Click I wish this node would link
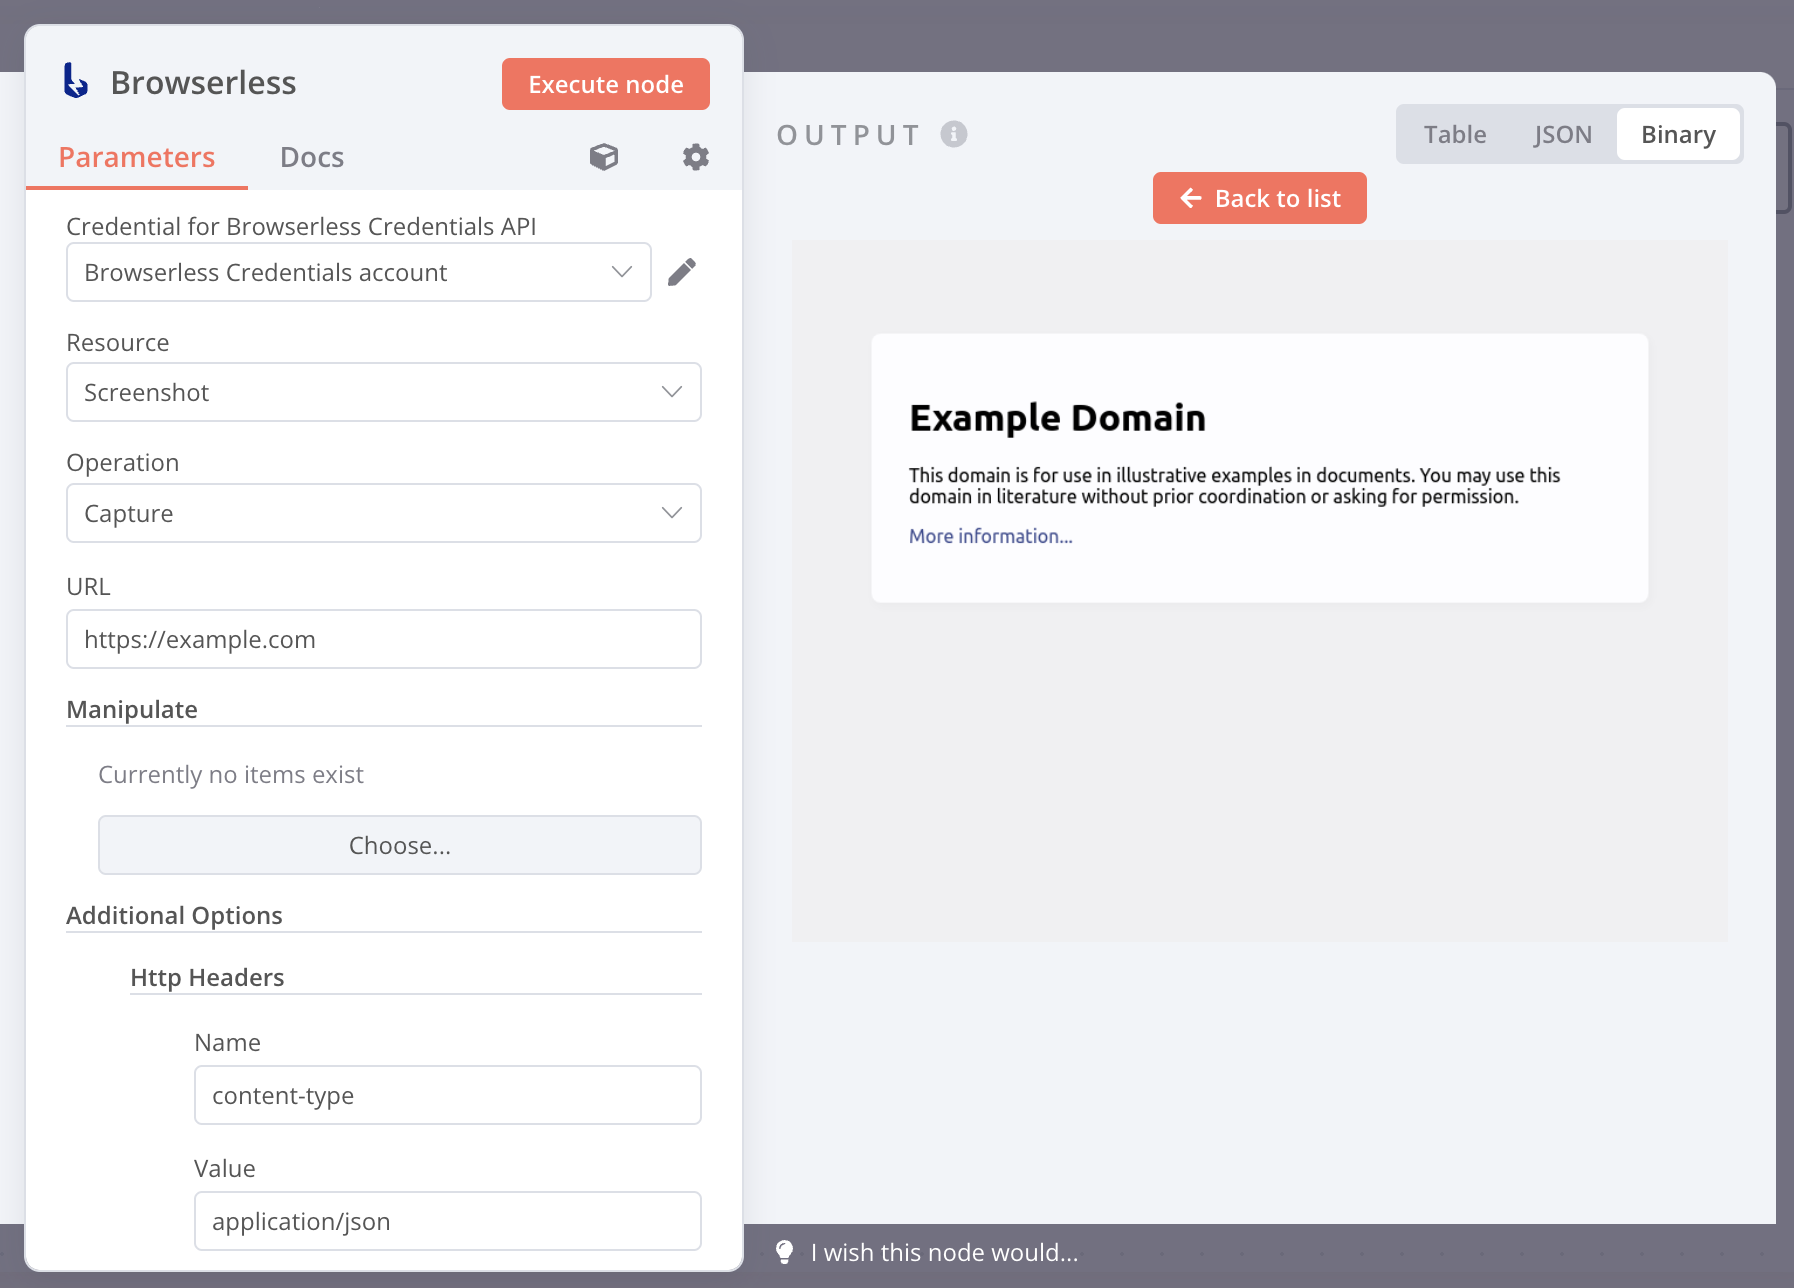Image resolution: width=1794 pixels, height=1288 pixels. click(945, 1252)
